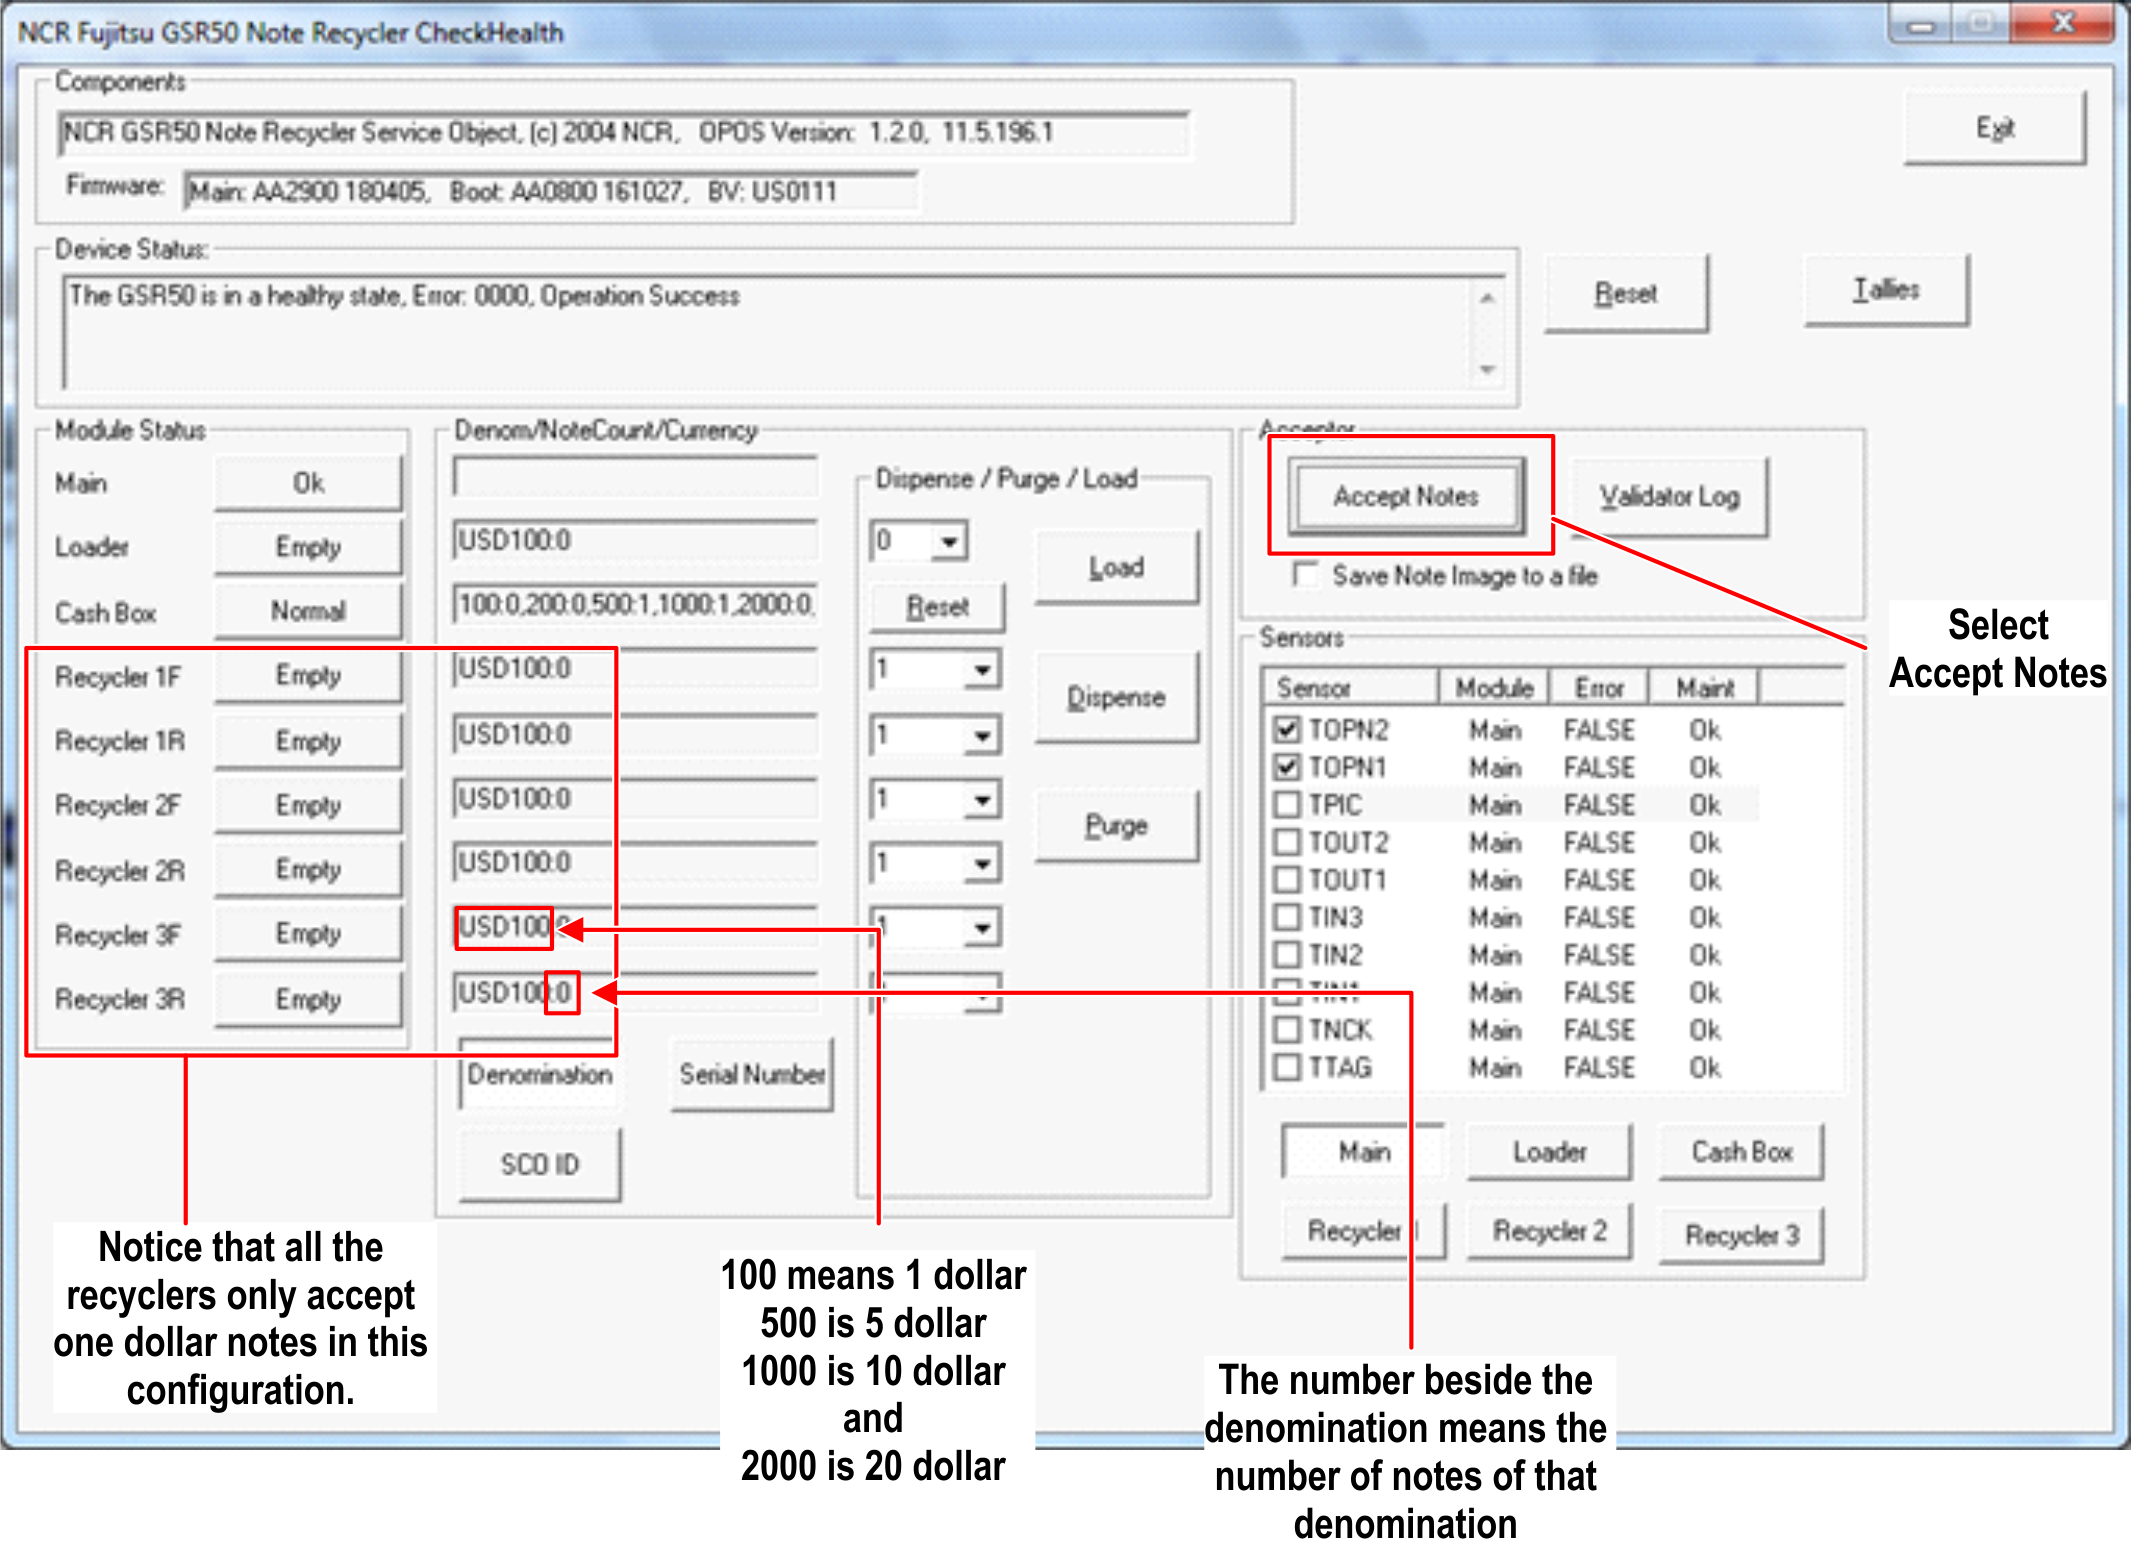Click the Recycler 2F Empty status button

pyautogui.click(x=308, y=805)
